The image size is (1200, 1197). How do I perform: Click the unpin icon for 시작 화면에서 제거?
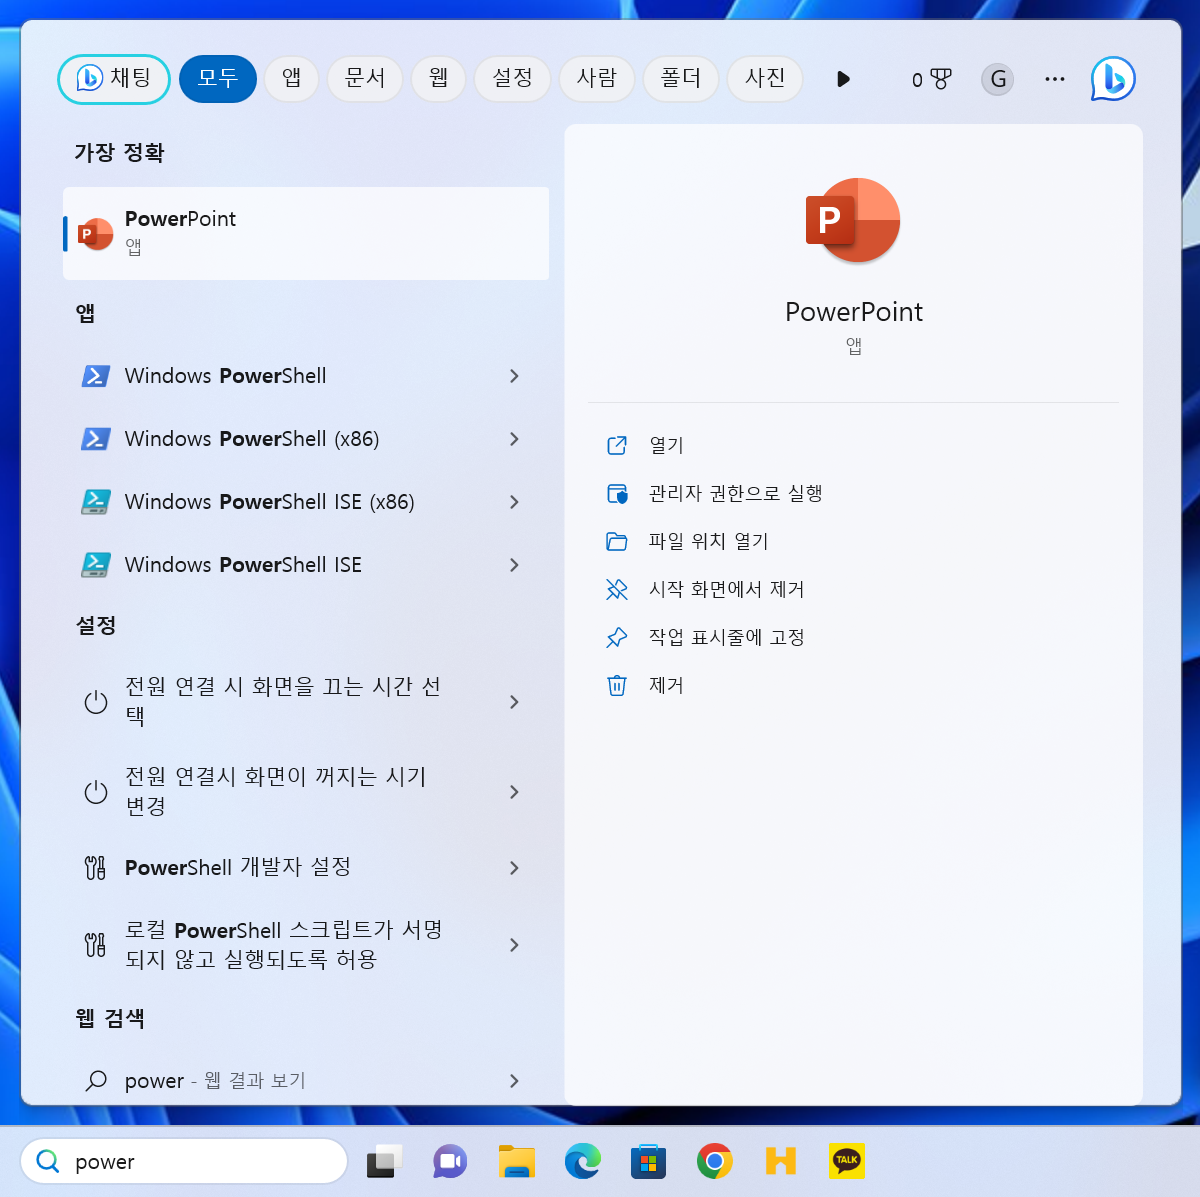coord(617,589)
